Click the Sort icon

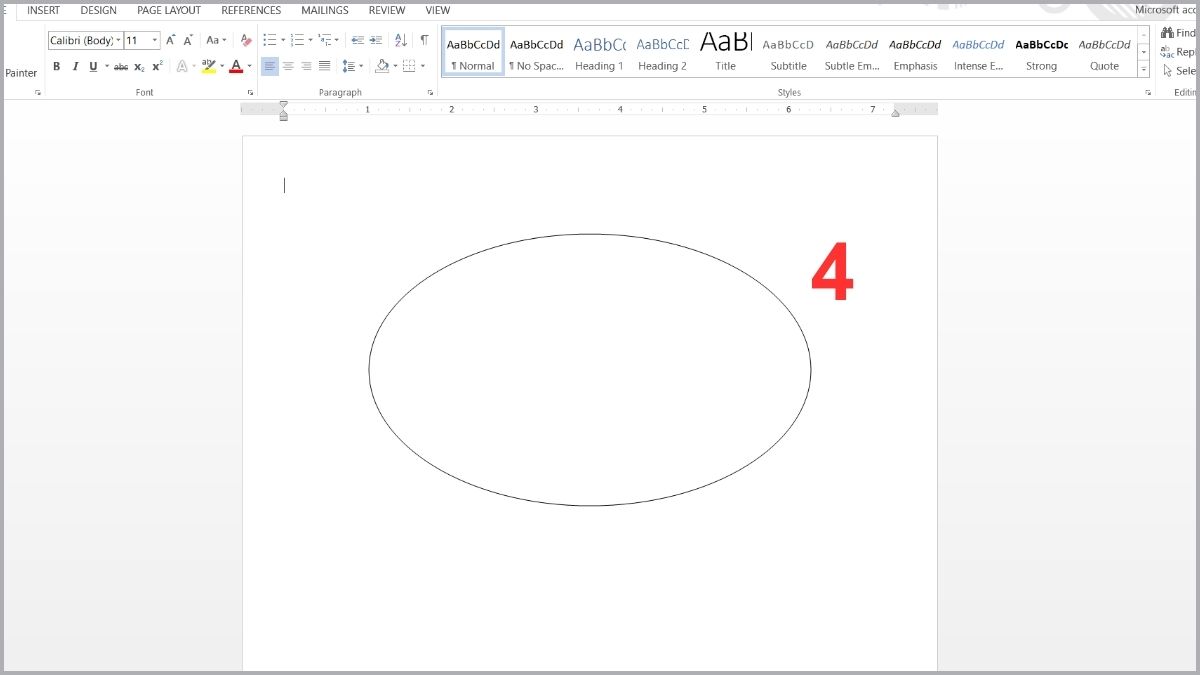coord(400,41)
